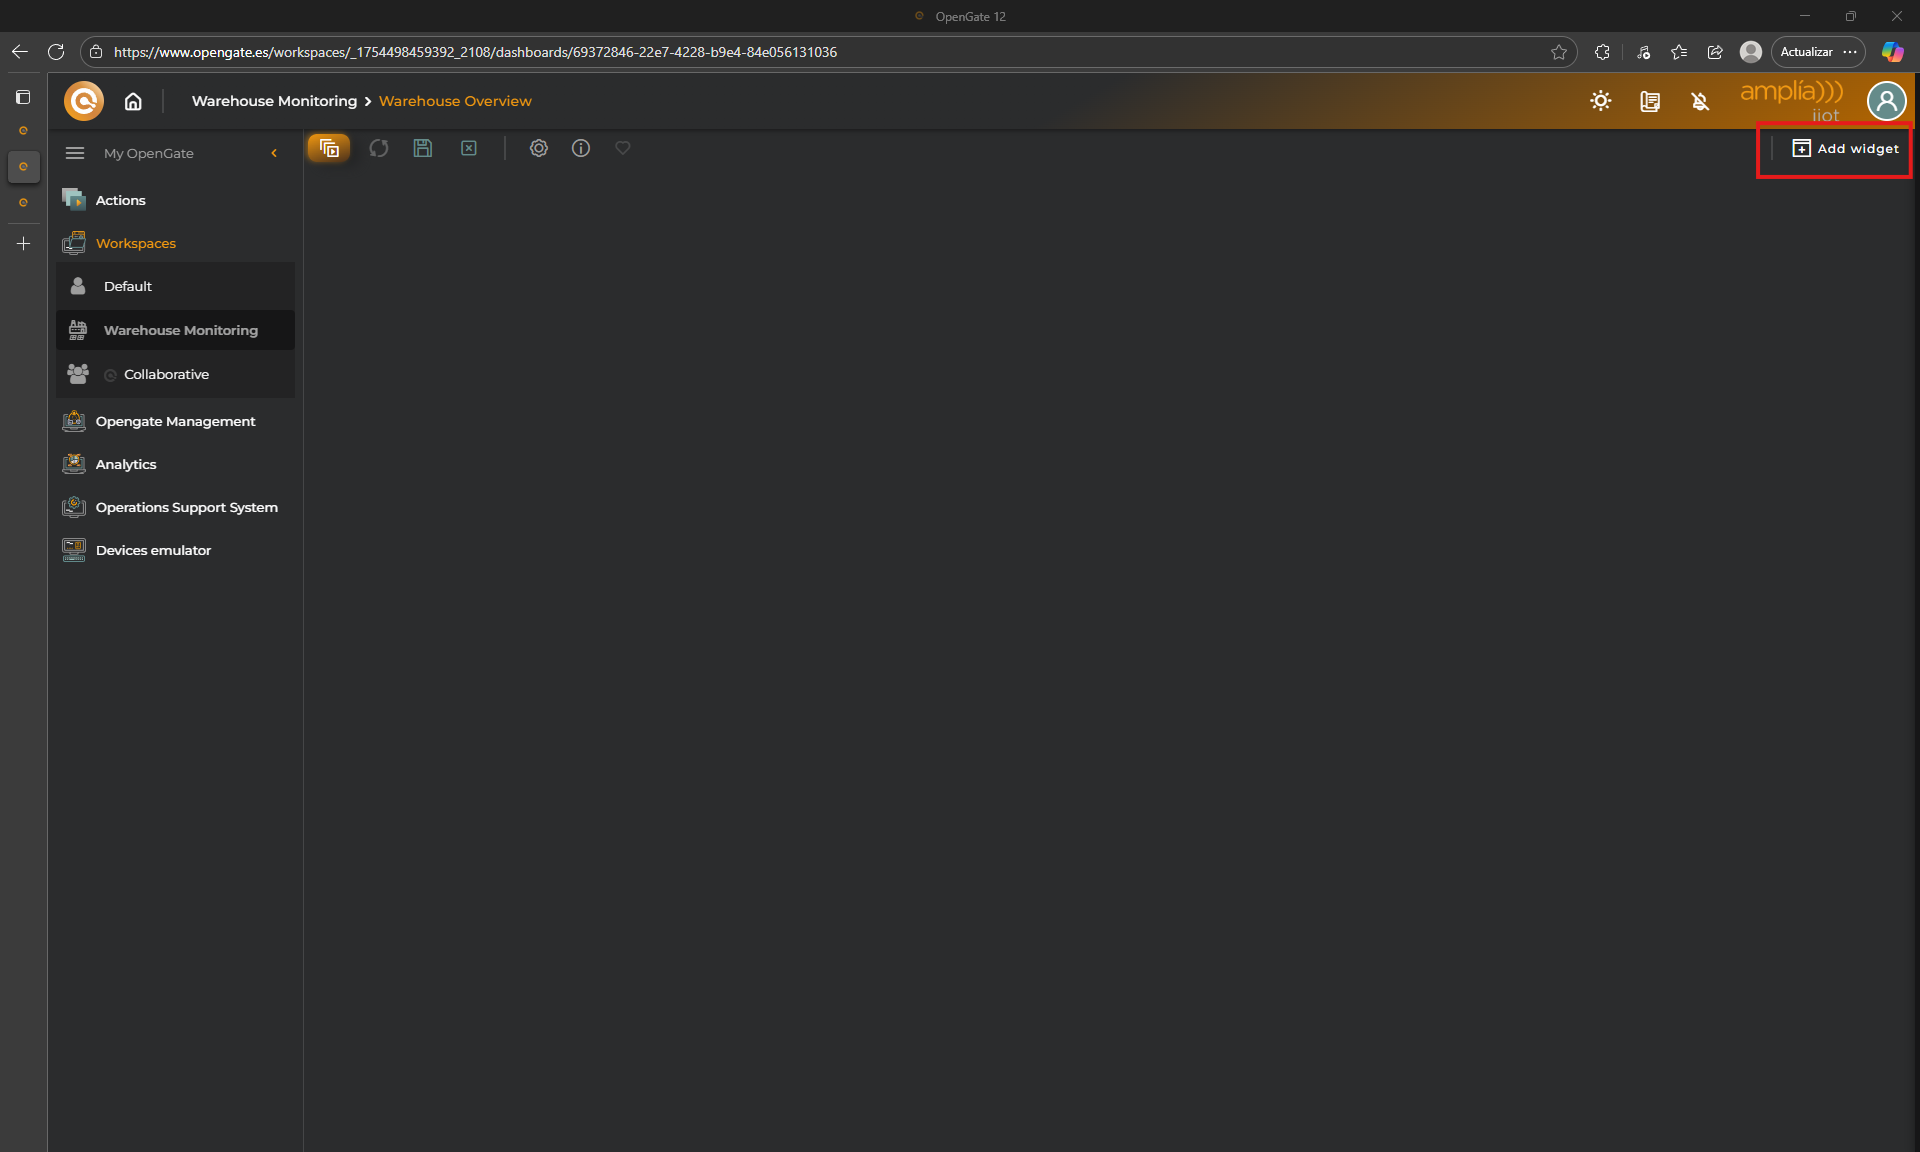Select the Default workspace
The image size is (1920, 1152).
[x=128, y=286]
